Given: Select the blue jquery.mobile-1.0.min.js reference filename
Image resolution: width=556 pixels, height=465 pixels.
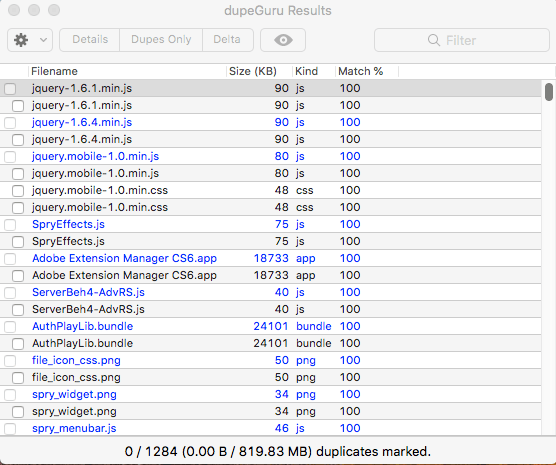Looking at the screenshot, I should pyautogui.click(x=95, y=156).
